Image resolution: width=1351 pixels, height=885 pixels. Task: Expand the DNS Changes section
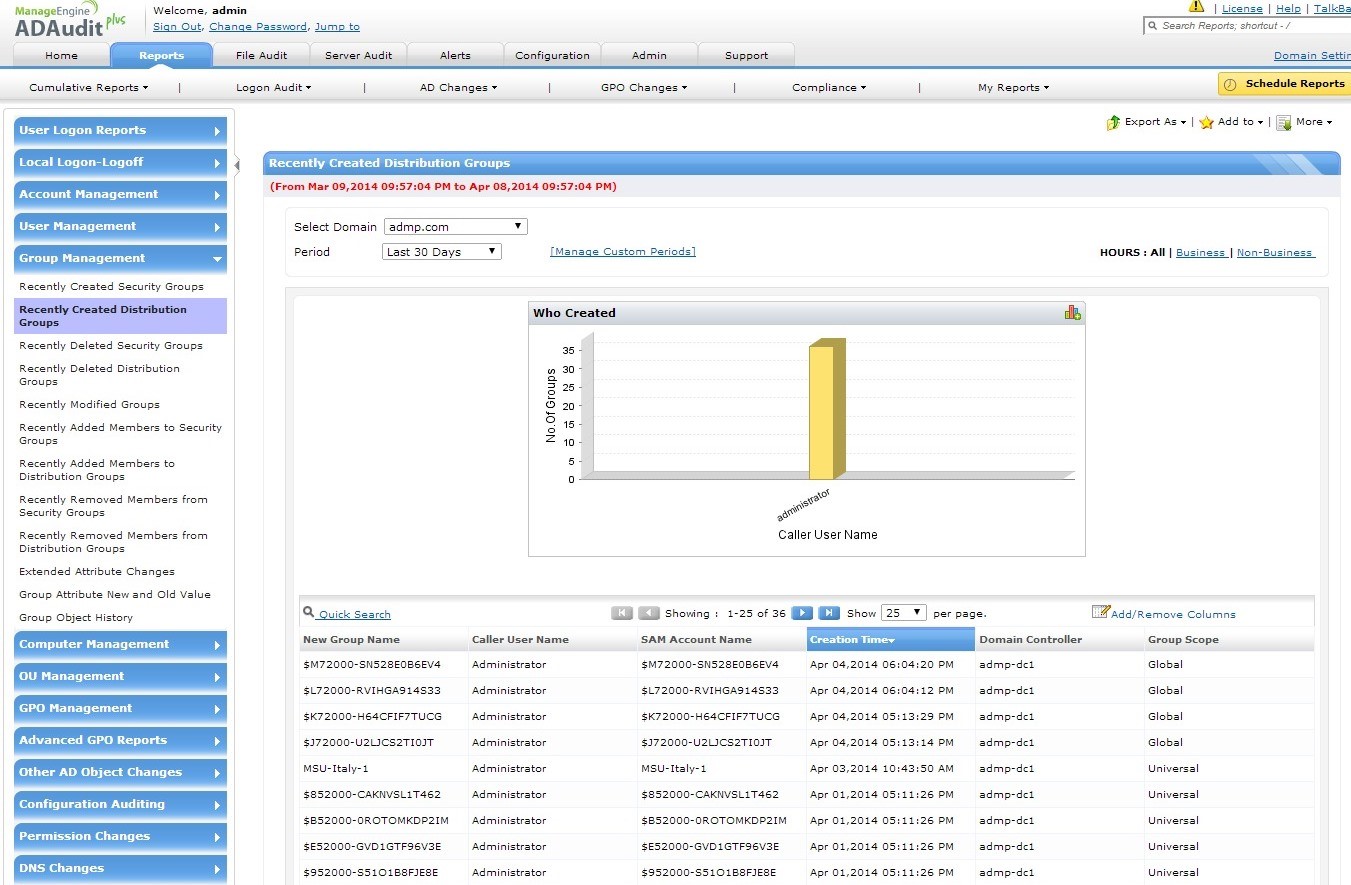(x=120, y=868)
